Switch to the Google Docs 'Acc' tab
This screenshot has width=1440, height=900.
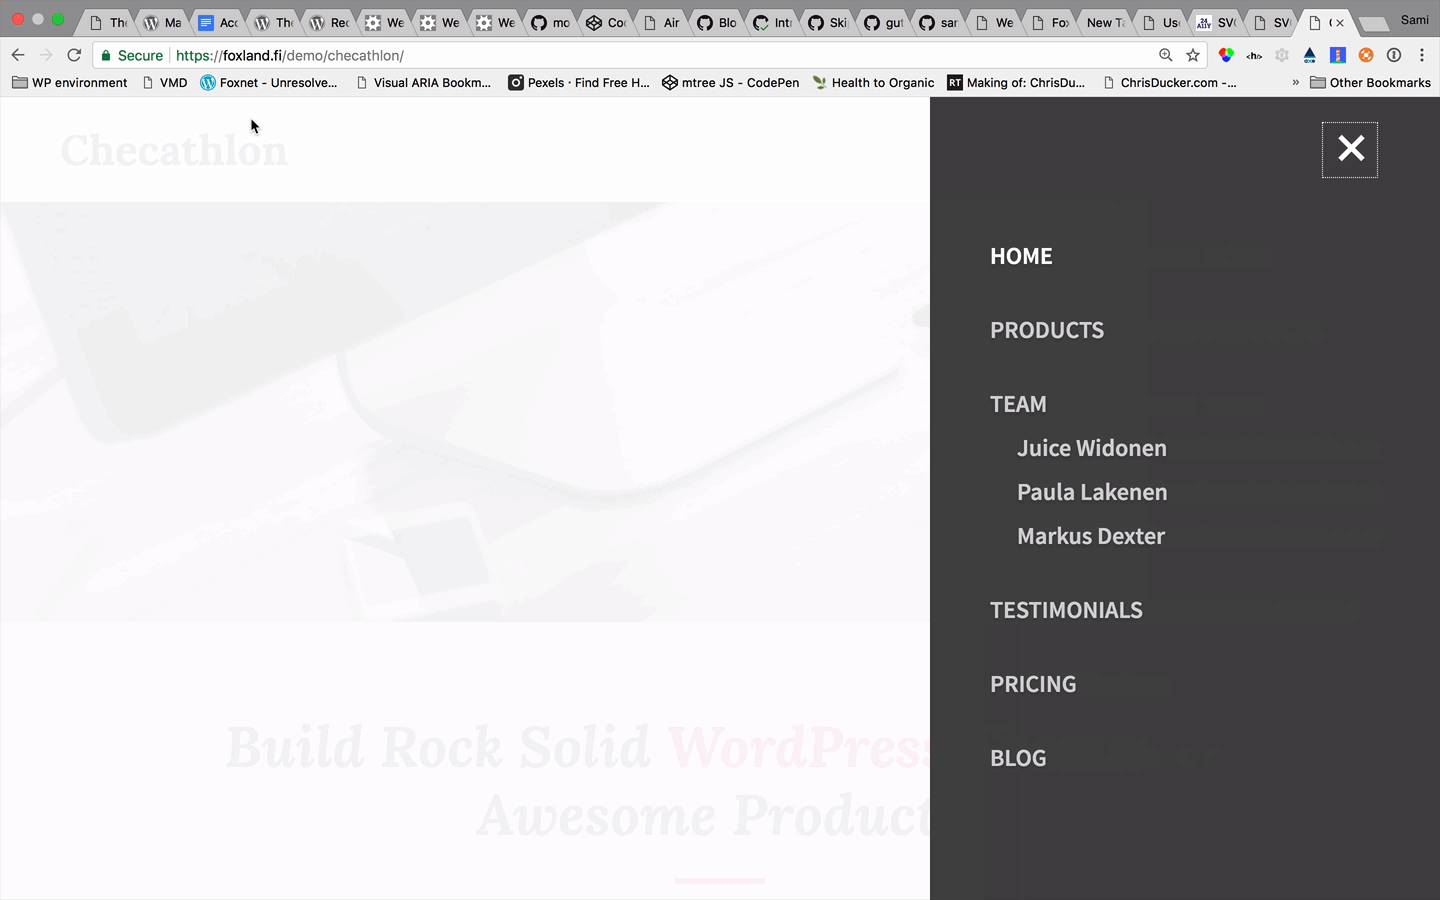[x=219, y=22]
